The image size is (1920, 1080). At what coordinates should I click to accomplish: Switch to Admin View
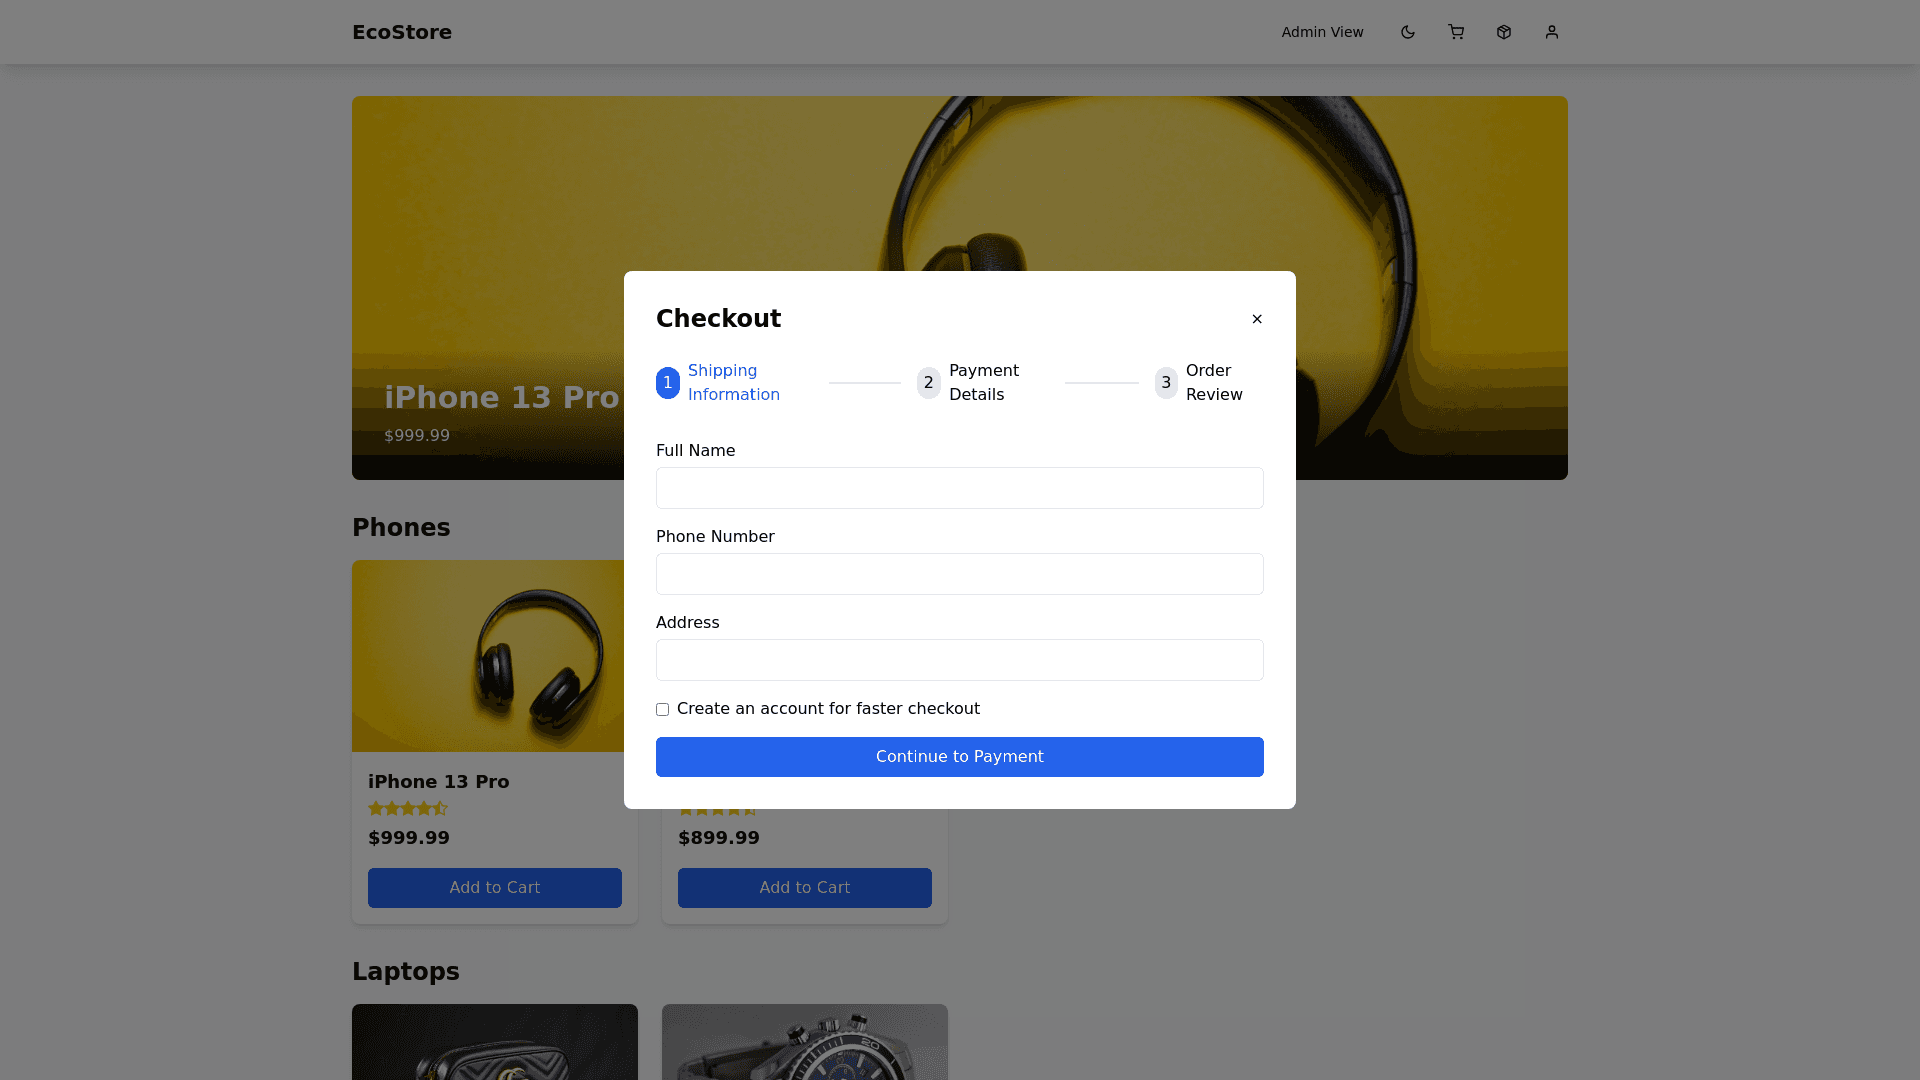(1322, 32)
